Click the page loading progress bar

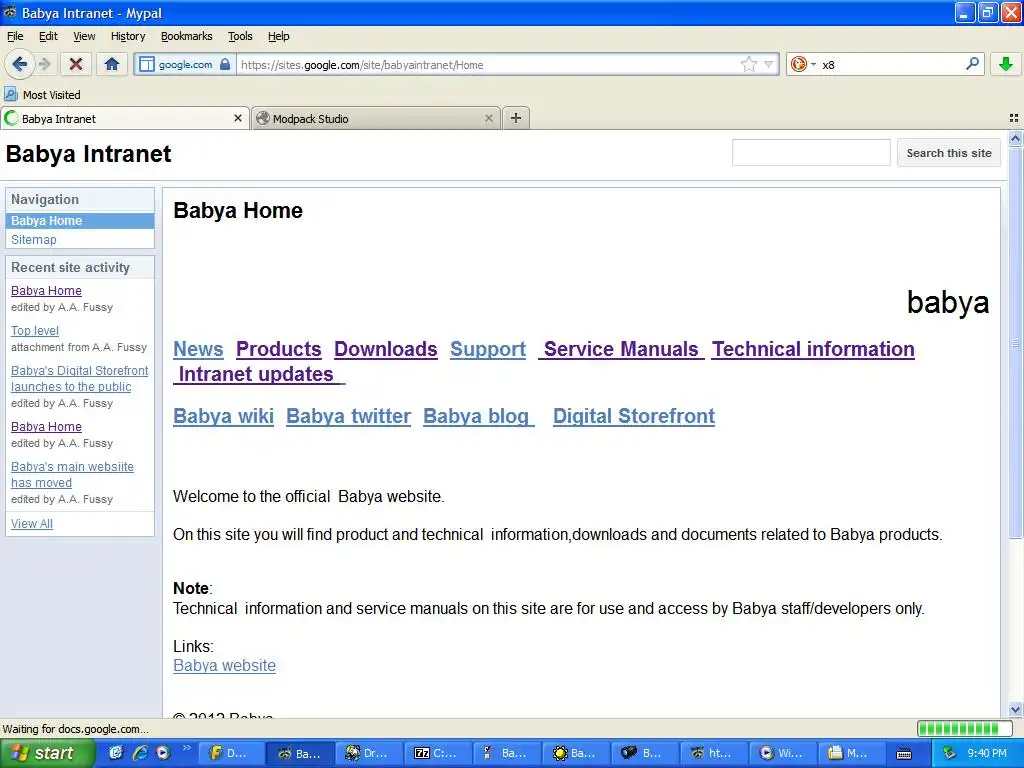pyautogui.click(x=966, y=728)
